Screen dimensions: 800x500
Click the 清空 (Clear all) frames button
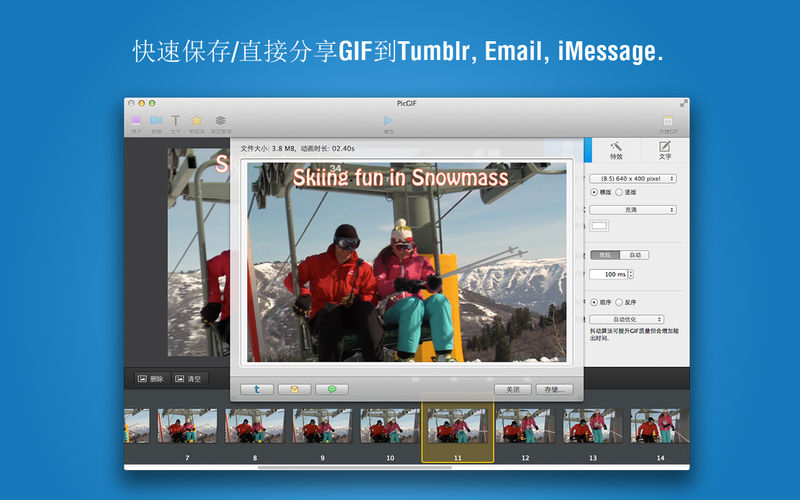pyautogui.click(x=188, y=379)
